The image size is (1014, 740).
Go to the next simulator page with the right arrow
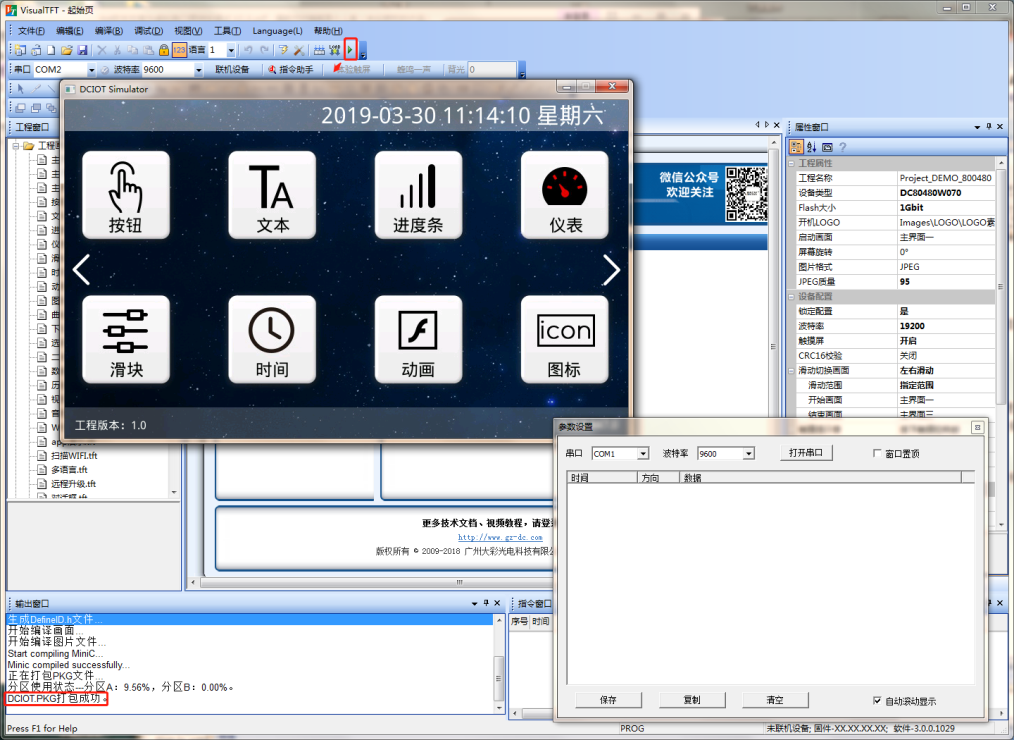[611, 270]
